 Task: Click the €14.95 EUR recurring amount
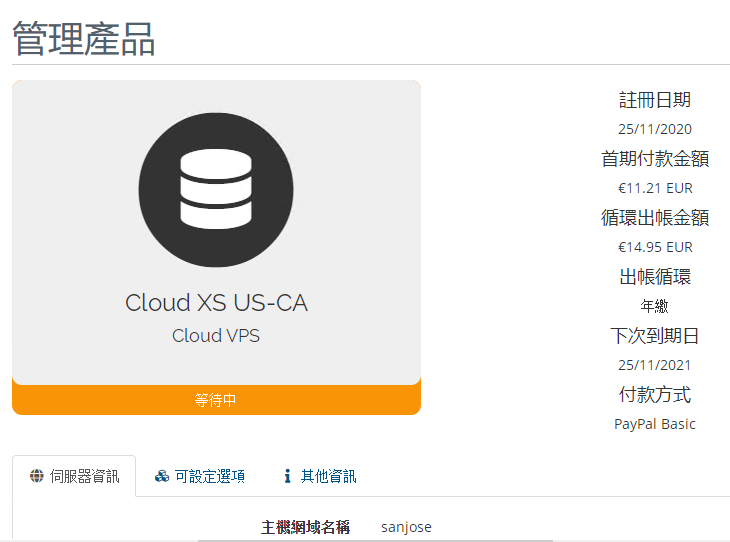pyautogui.click(x=655, y=247)
